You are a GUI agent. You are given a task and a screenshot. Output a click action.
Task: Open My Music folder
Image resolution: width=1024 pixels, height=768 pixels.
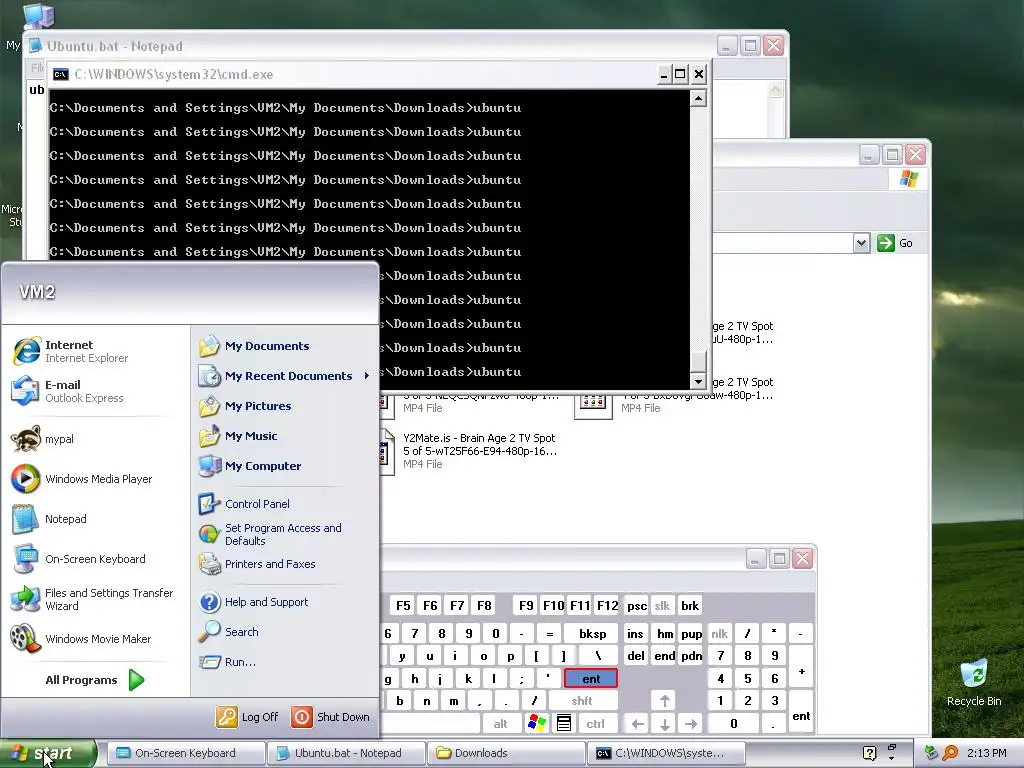(238, 436)
